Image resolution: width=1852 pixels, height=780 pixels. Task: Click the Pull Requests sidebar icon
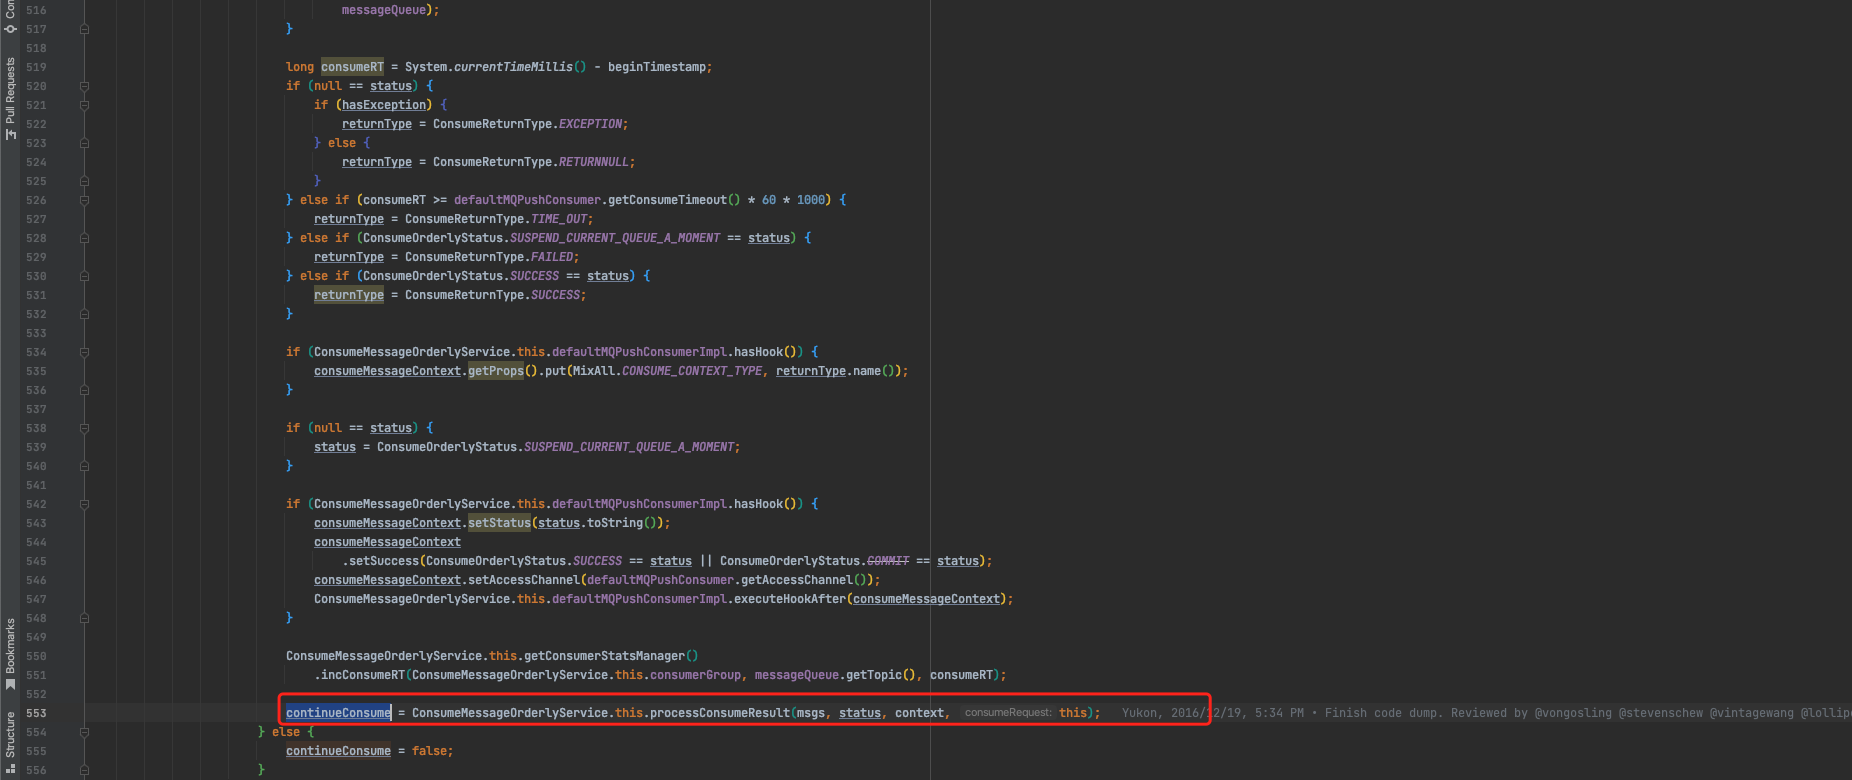pyautogui.click(x=10, y=134)
